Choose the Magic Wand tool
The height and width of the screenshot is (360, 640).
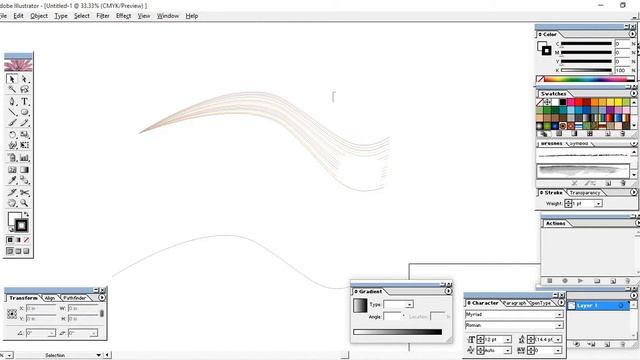(12, 89)
